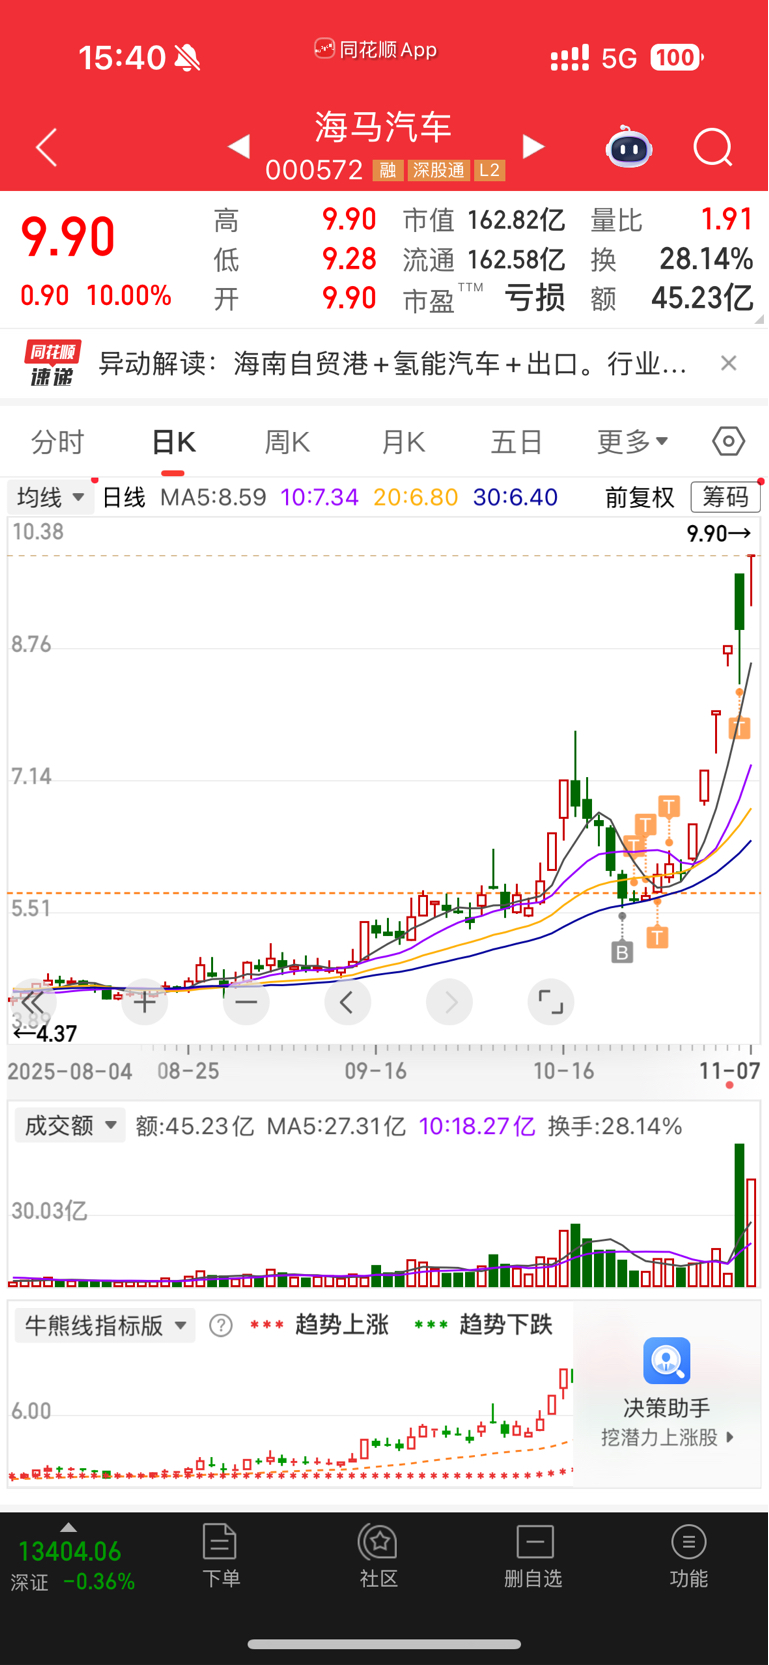The height and width of the screenshot is (1665, 769).
Task: Select the 日K tab
Action: (x=173, y=442)
